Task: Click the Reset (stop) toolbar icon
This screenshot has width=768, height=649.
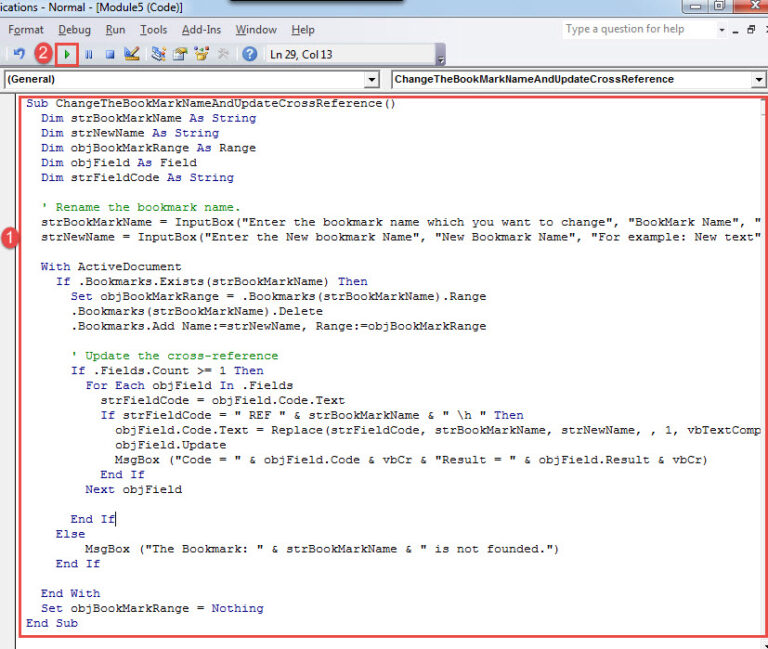Action: pyautogui.click(x=110, y=54)
